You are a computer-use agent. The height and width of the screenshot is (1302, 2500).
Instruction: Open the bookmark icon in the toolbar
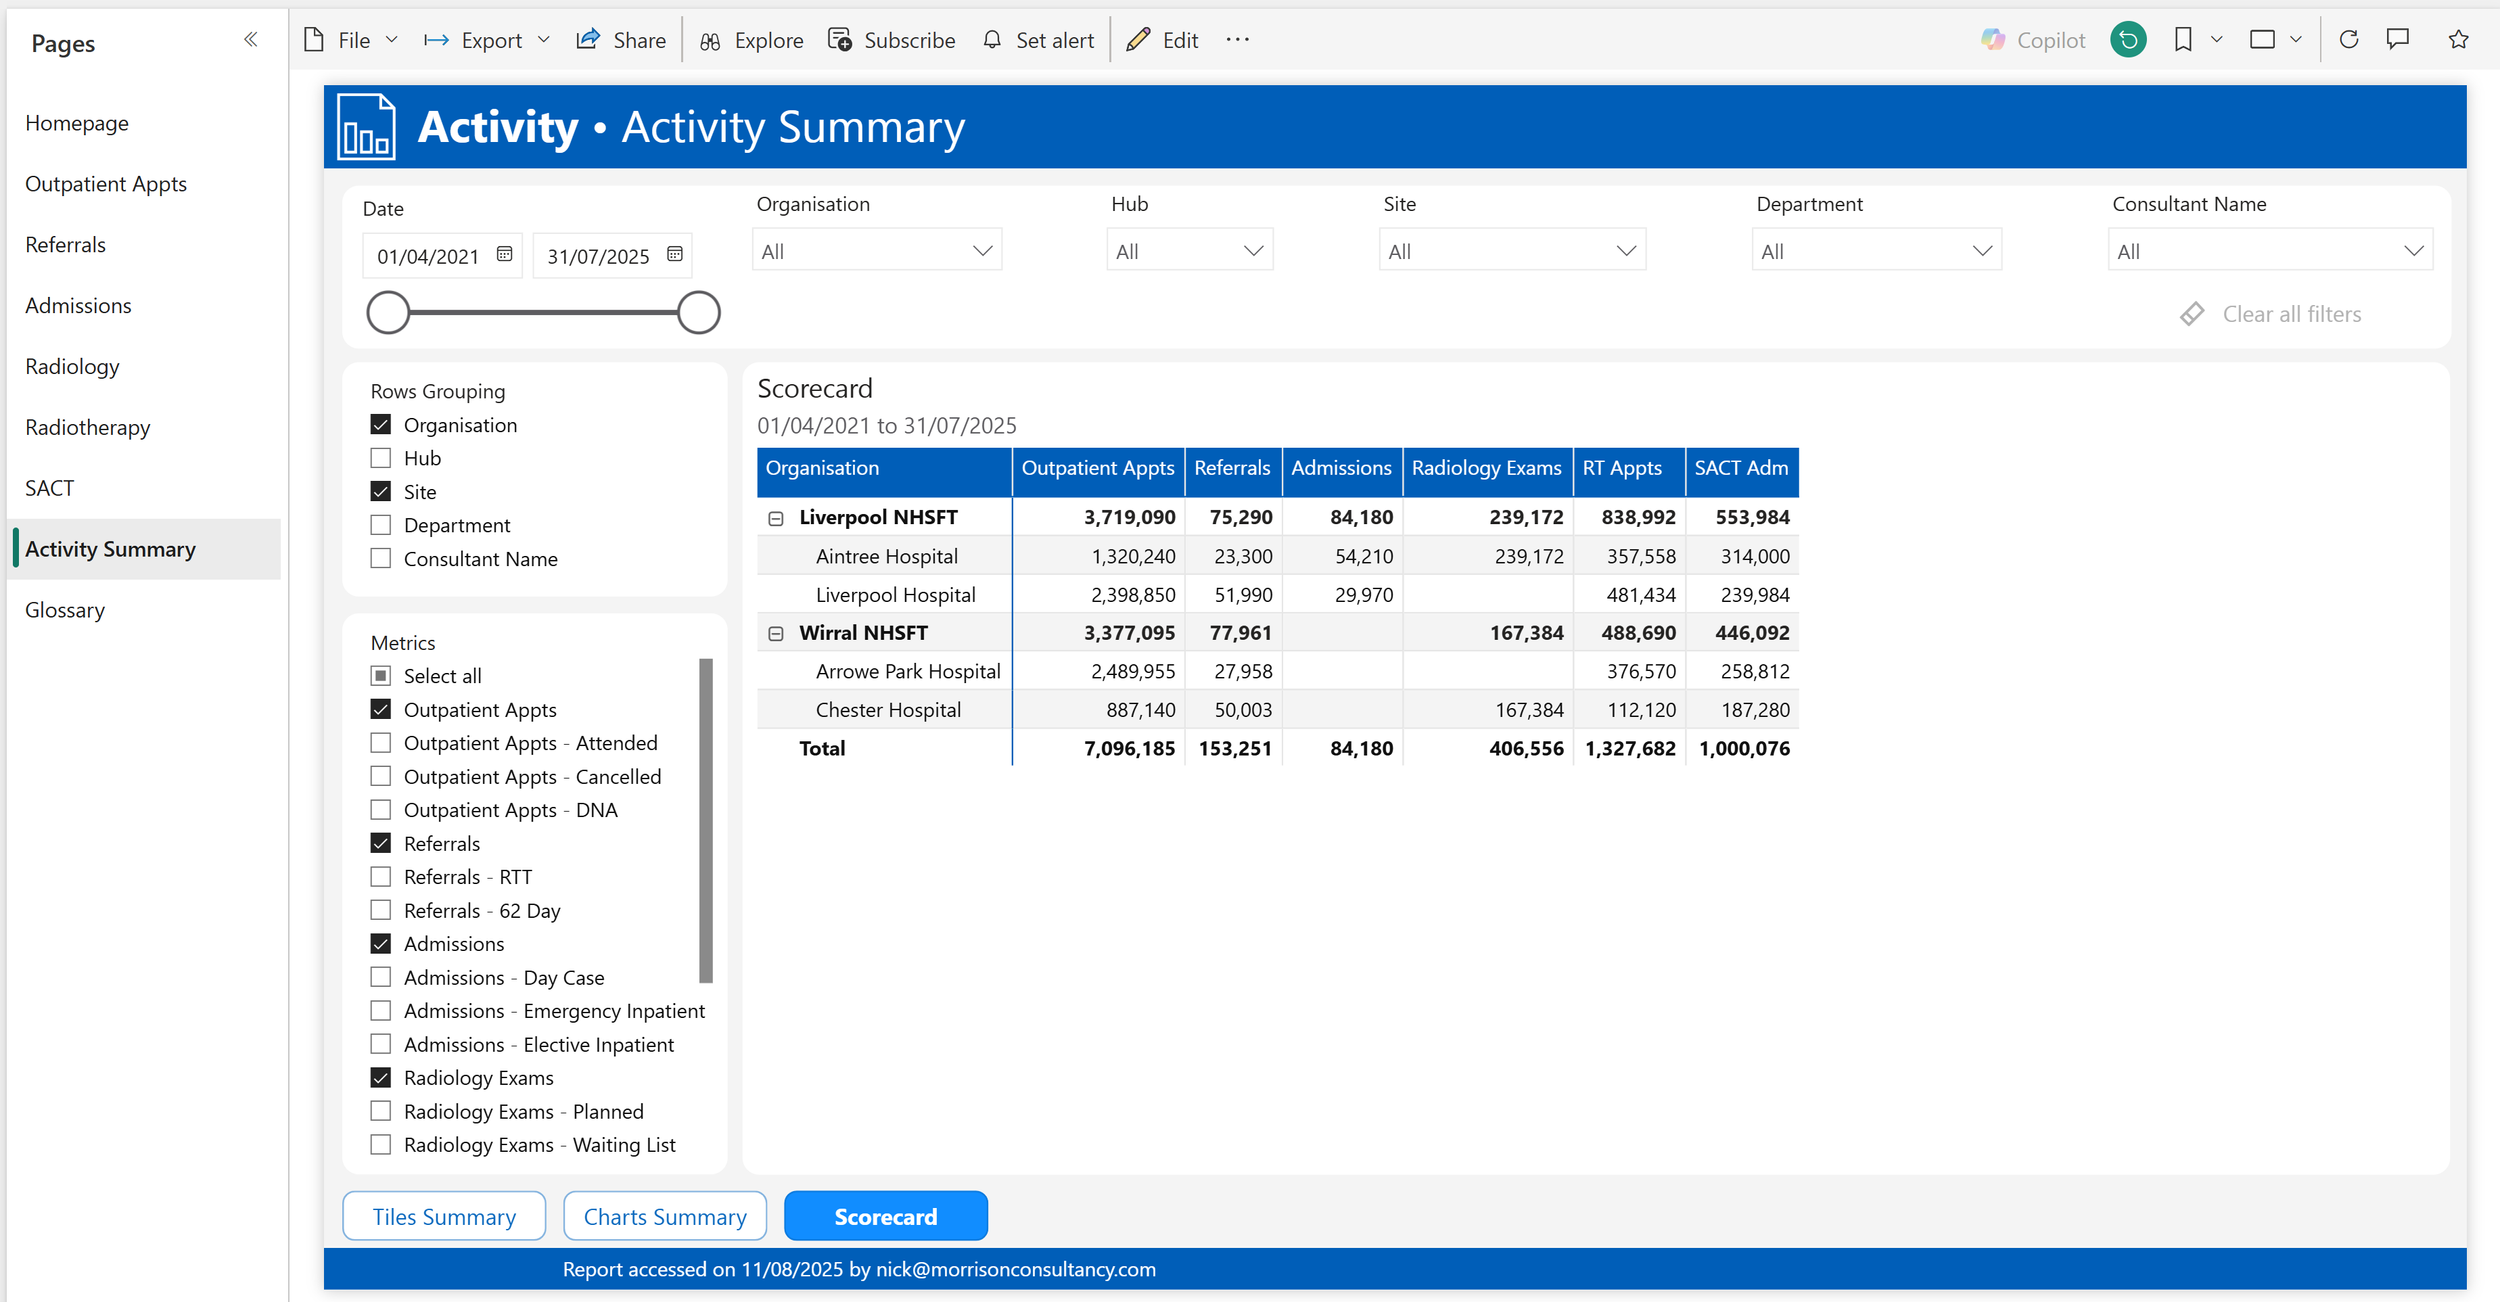coord(2183,40)
